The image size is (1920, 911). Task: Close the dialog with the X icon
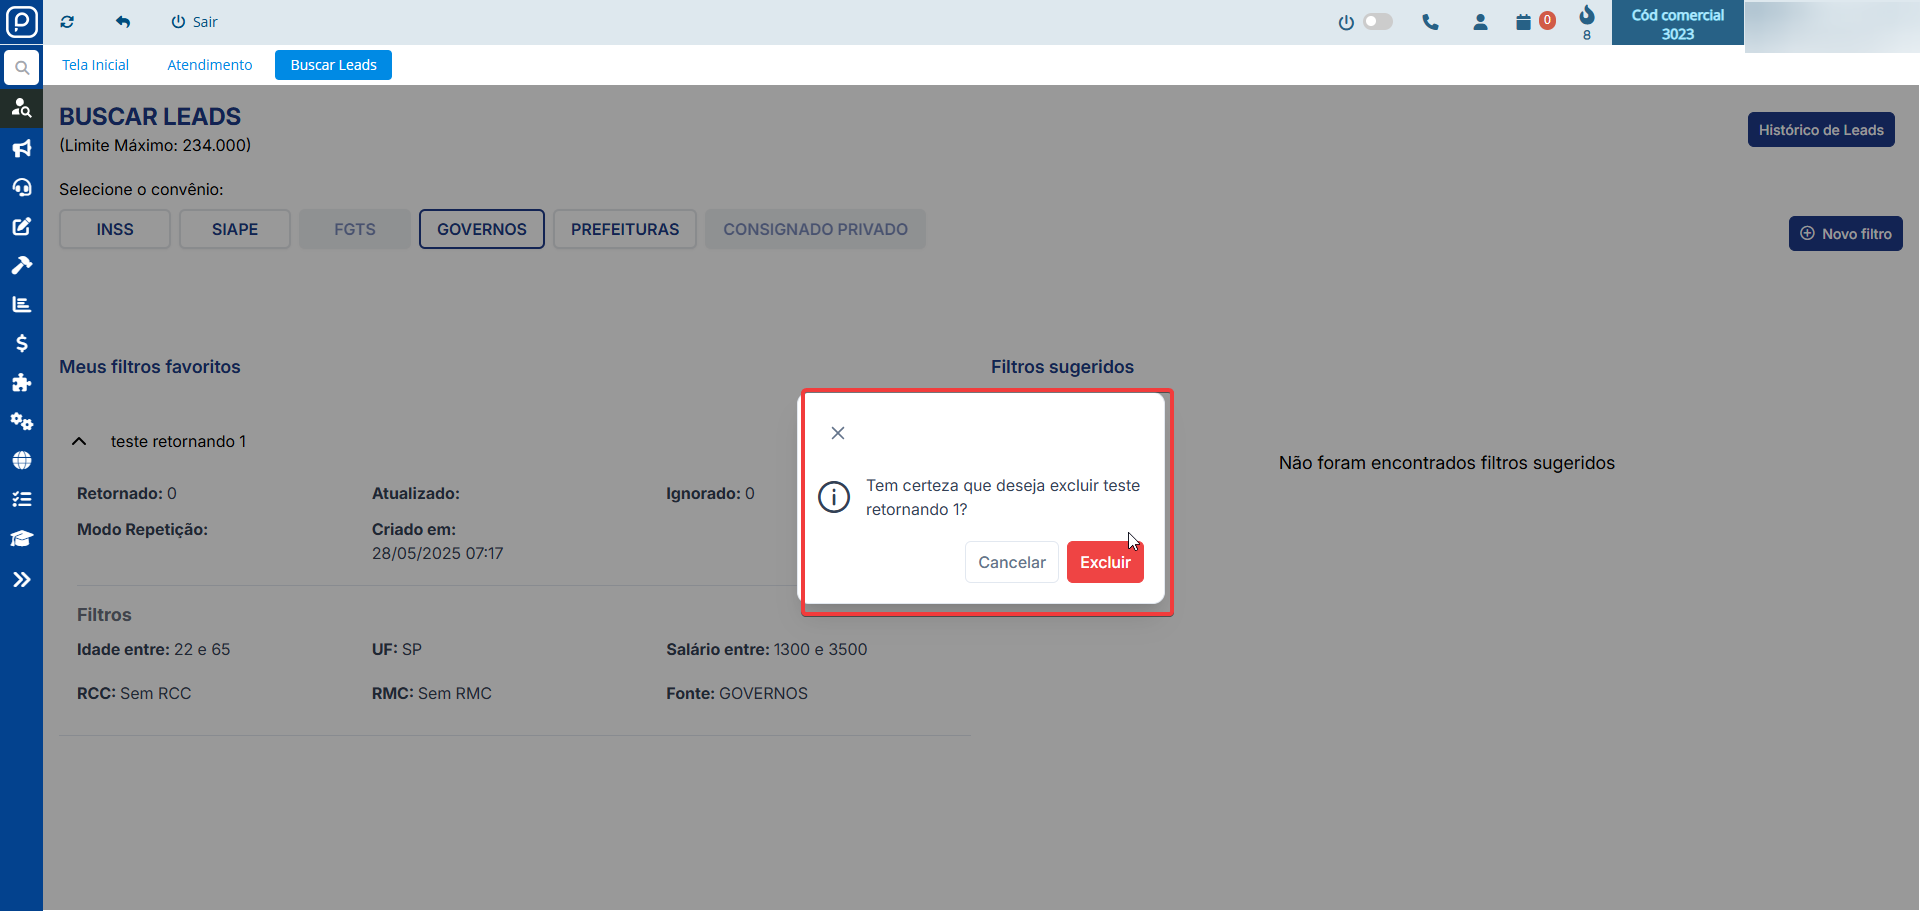pyautogui.click(x=838, y=433)
